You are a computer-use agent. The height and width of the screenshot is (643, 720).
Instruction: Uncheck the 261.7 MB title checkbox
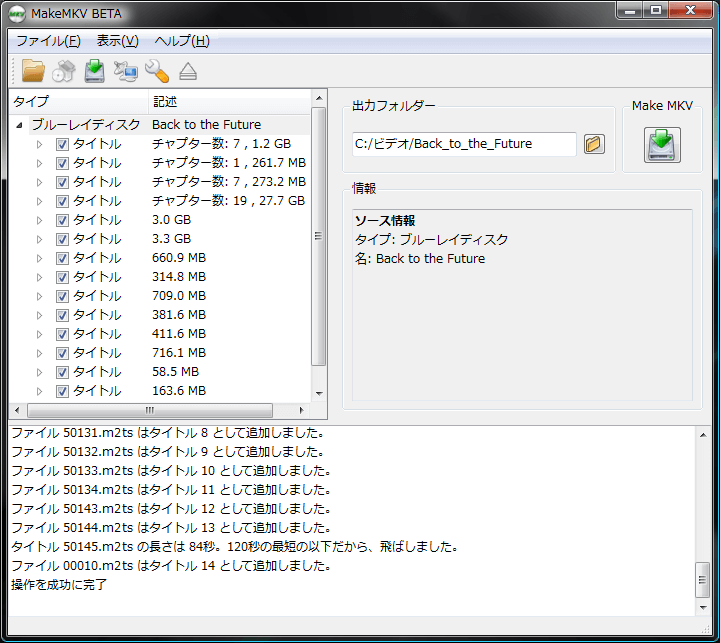pos(62,164)
